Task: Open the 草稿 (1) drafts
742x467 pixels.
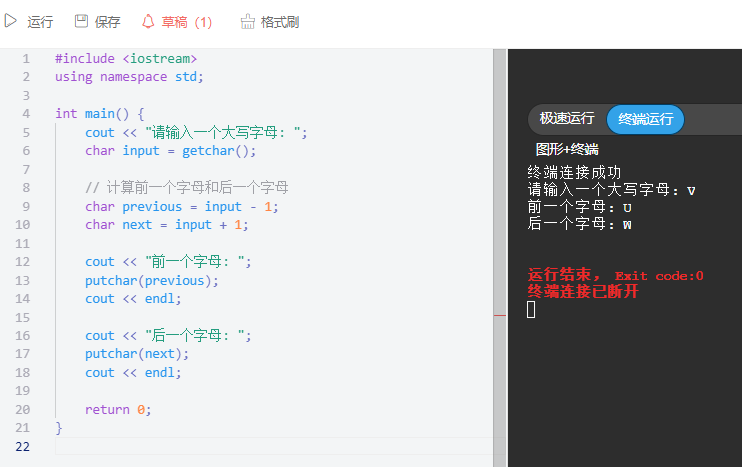Action: (x=187, y=22)
